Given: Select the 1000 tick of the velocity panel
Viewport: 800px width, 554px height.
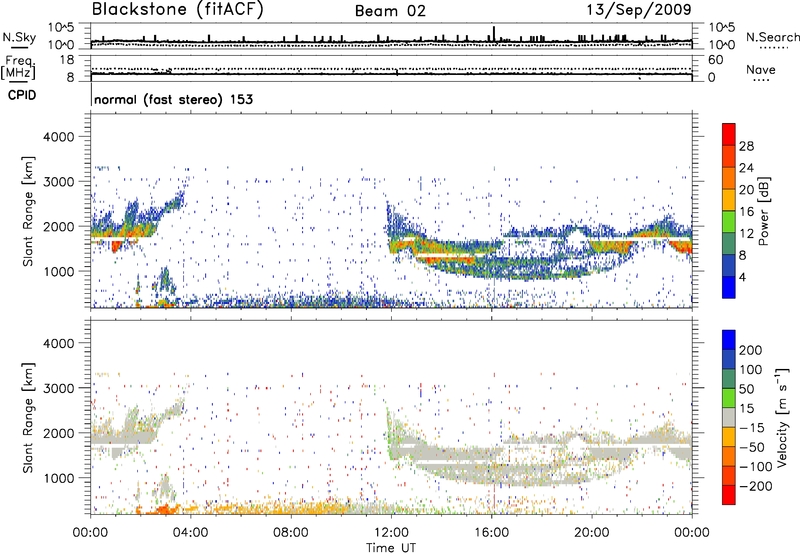Looking at the screenshot, I should coord(58,478).
